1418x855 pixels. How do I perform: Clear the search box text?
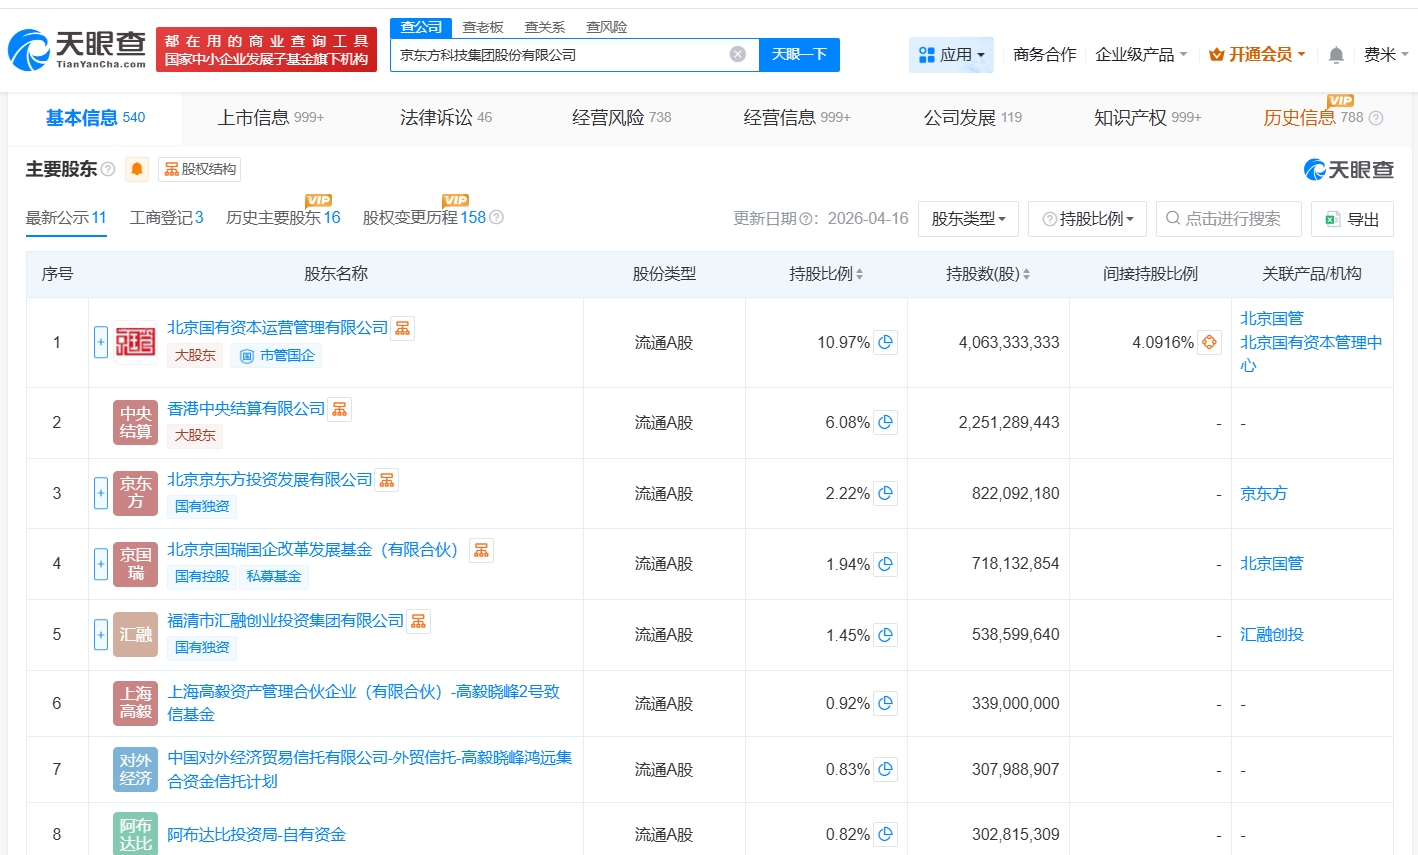click(x=738, y=54)
